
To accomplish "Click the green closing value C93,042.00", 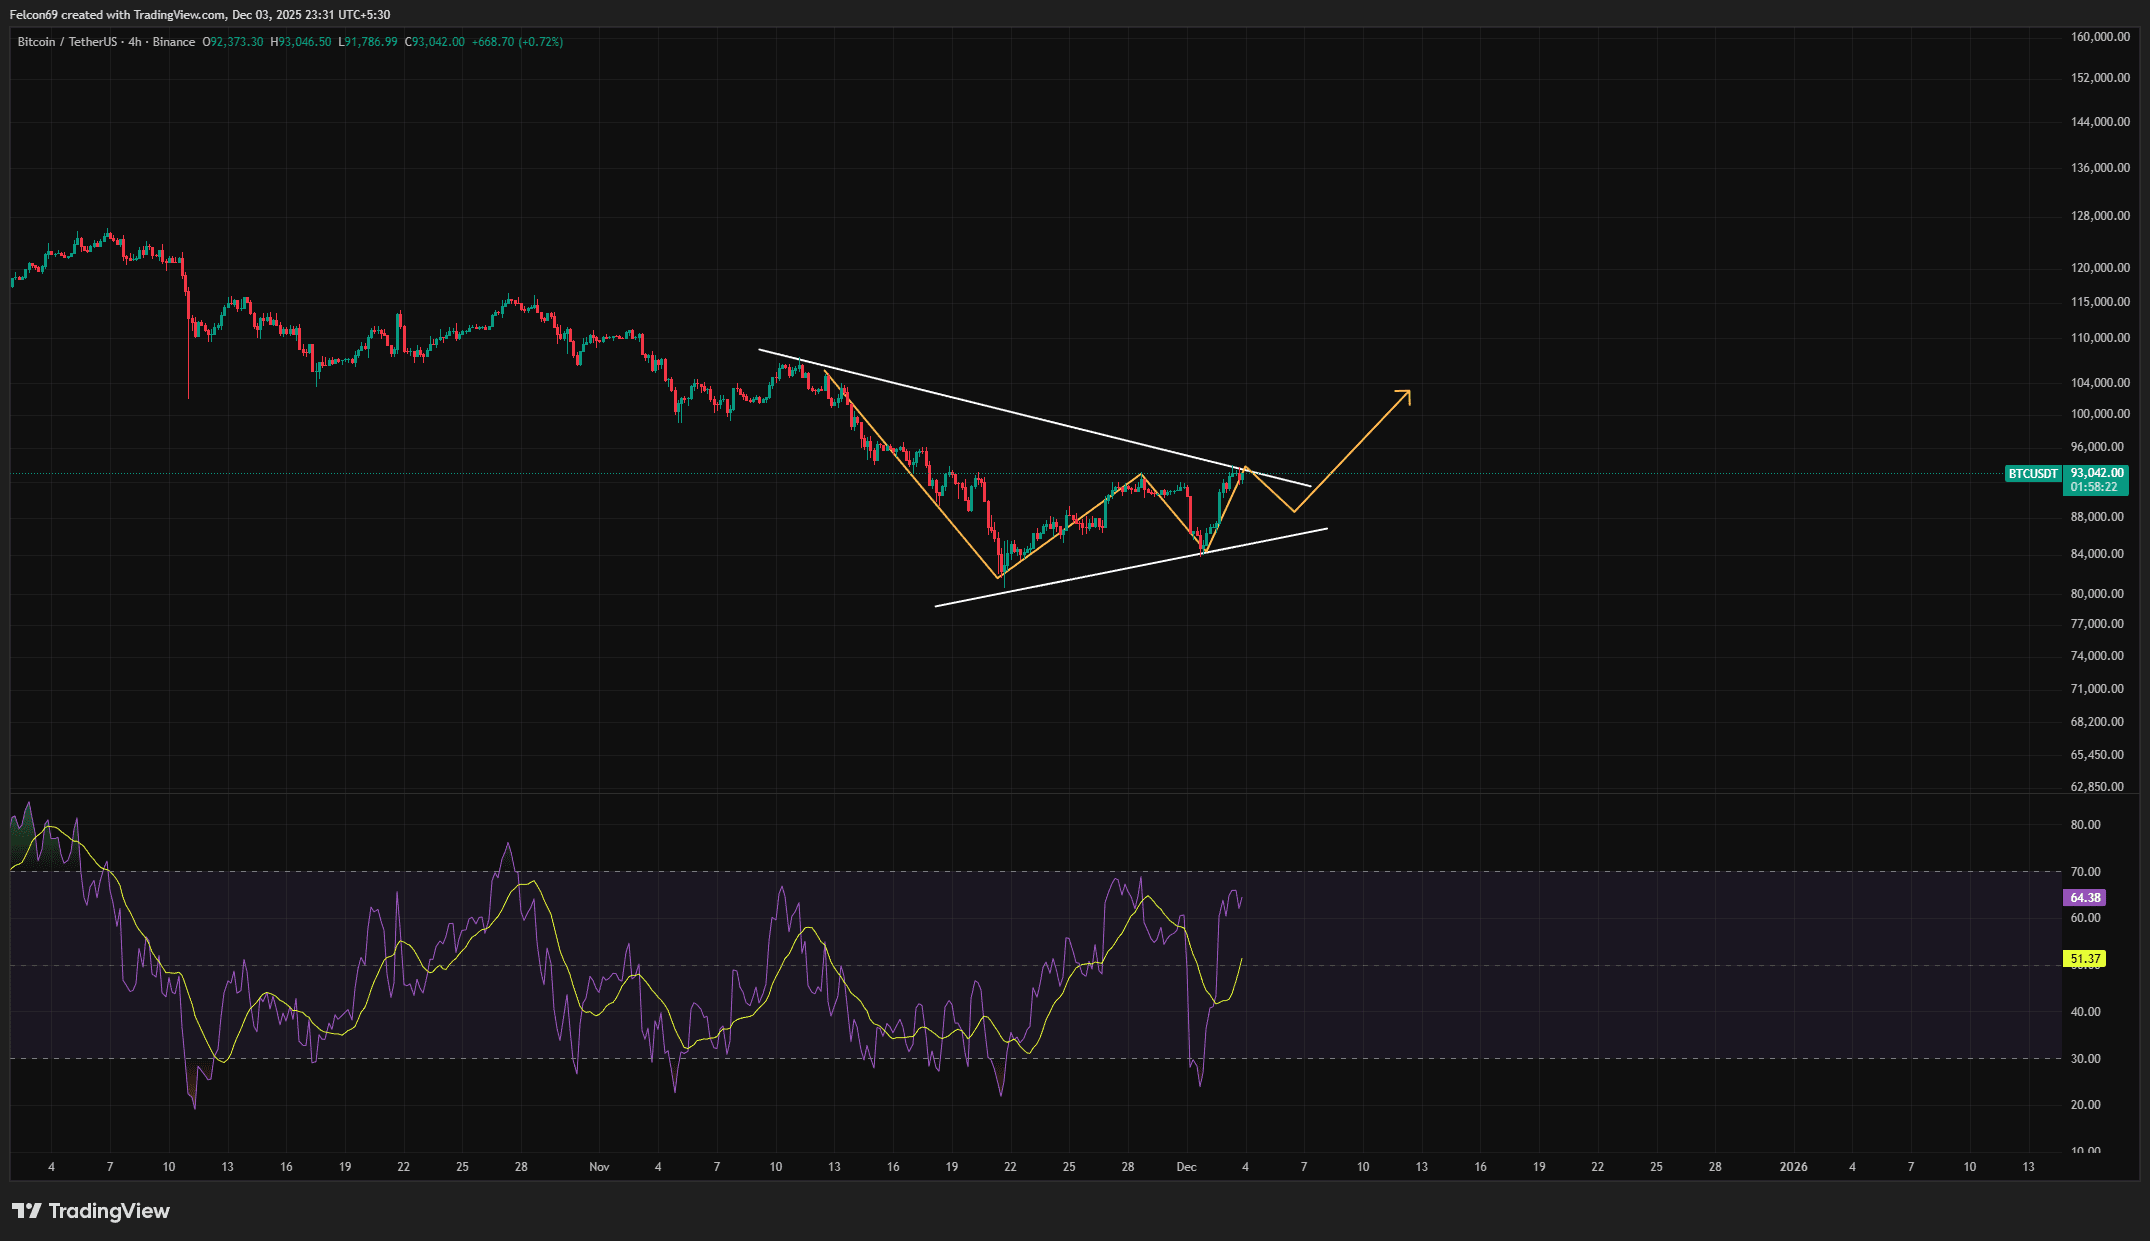I will point(435,42).
